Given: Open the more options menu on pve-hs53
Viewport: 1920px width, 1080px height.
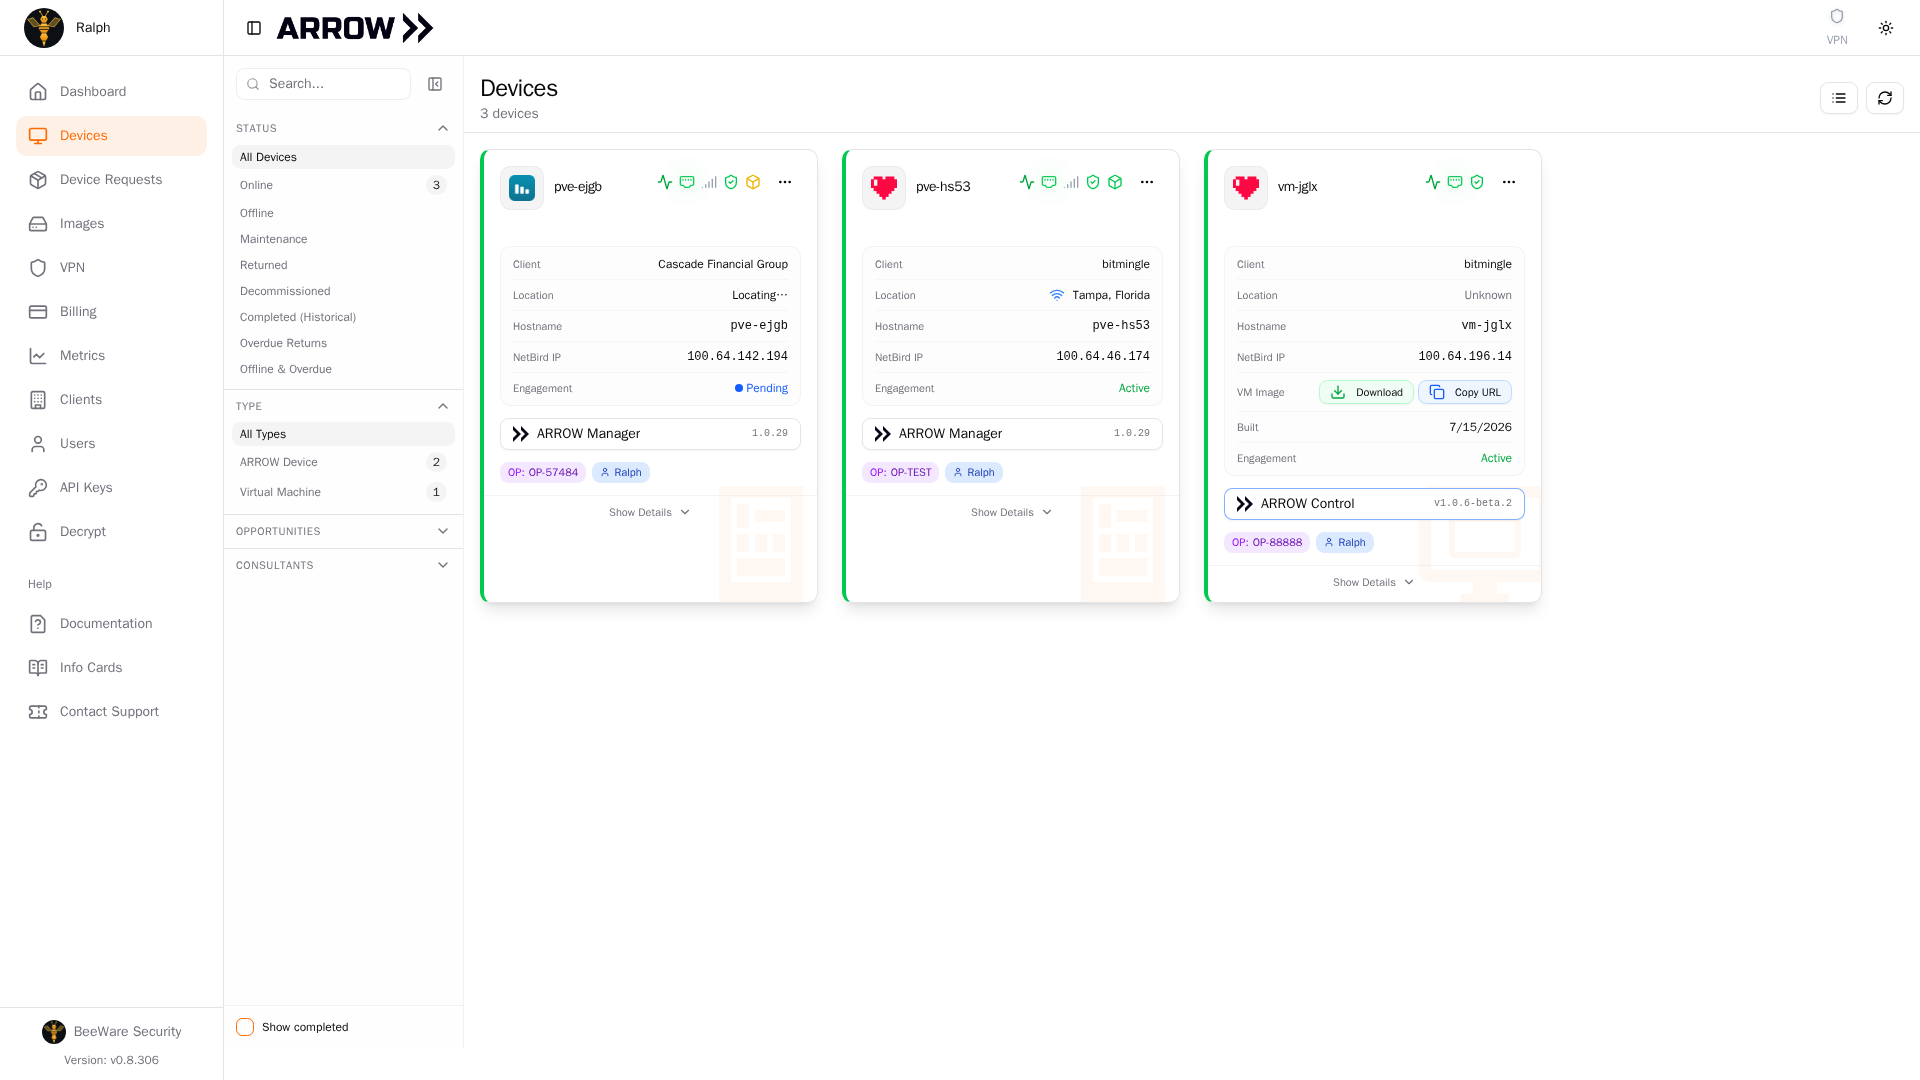Looking at the screenshot, I should (x=1147, y=182).
